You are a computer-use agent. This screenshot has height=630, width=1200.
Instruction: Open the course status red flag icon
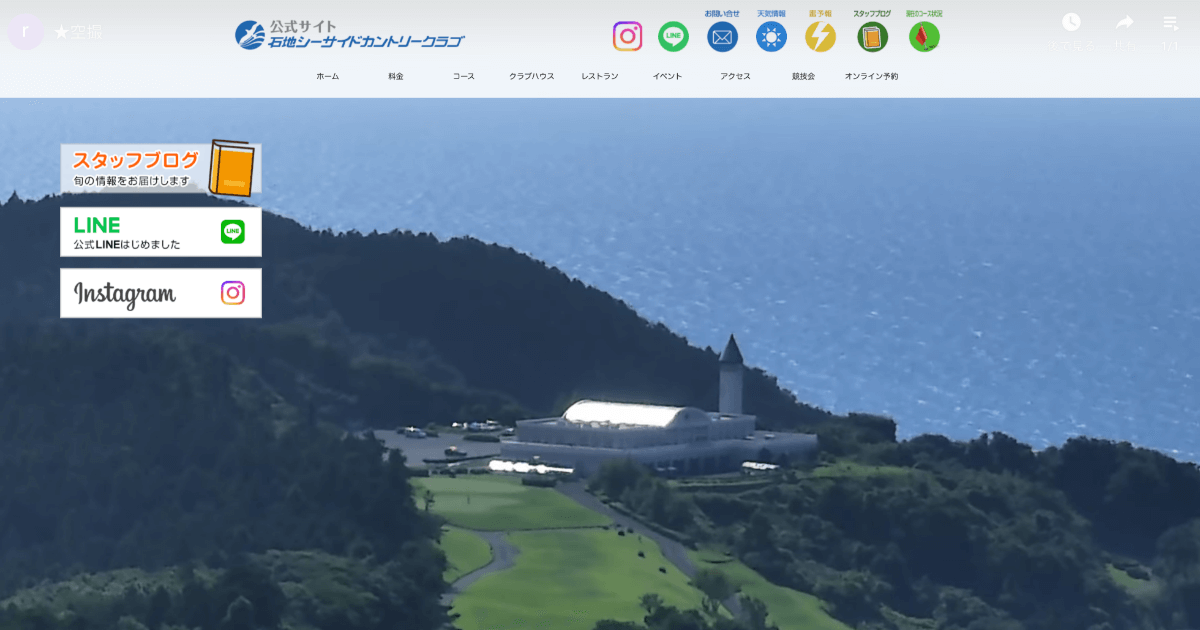coord(924,36)
